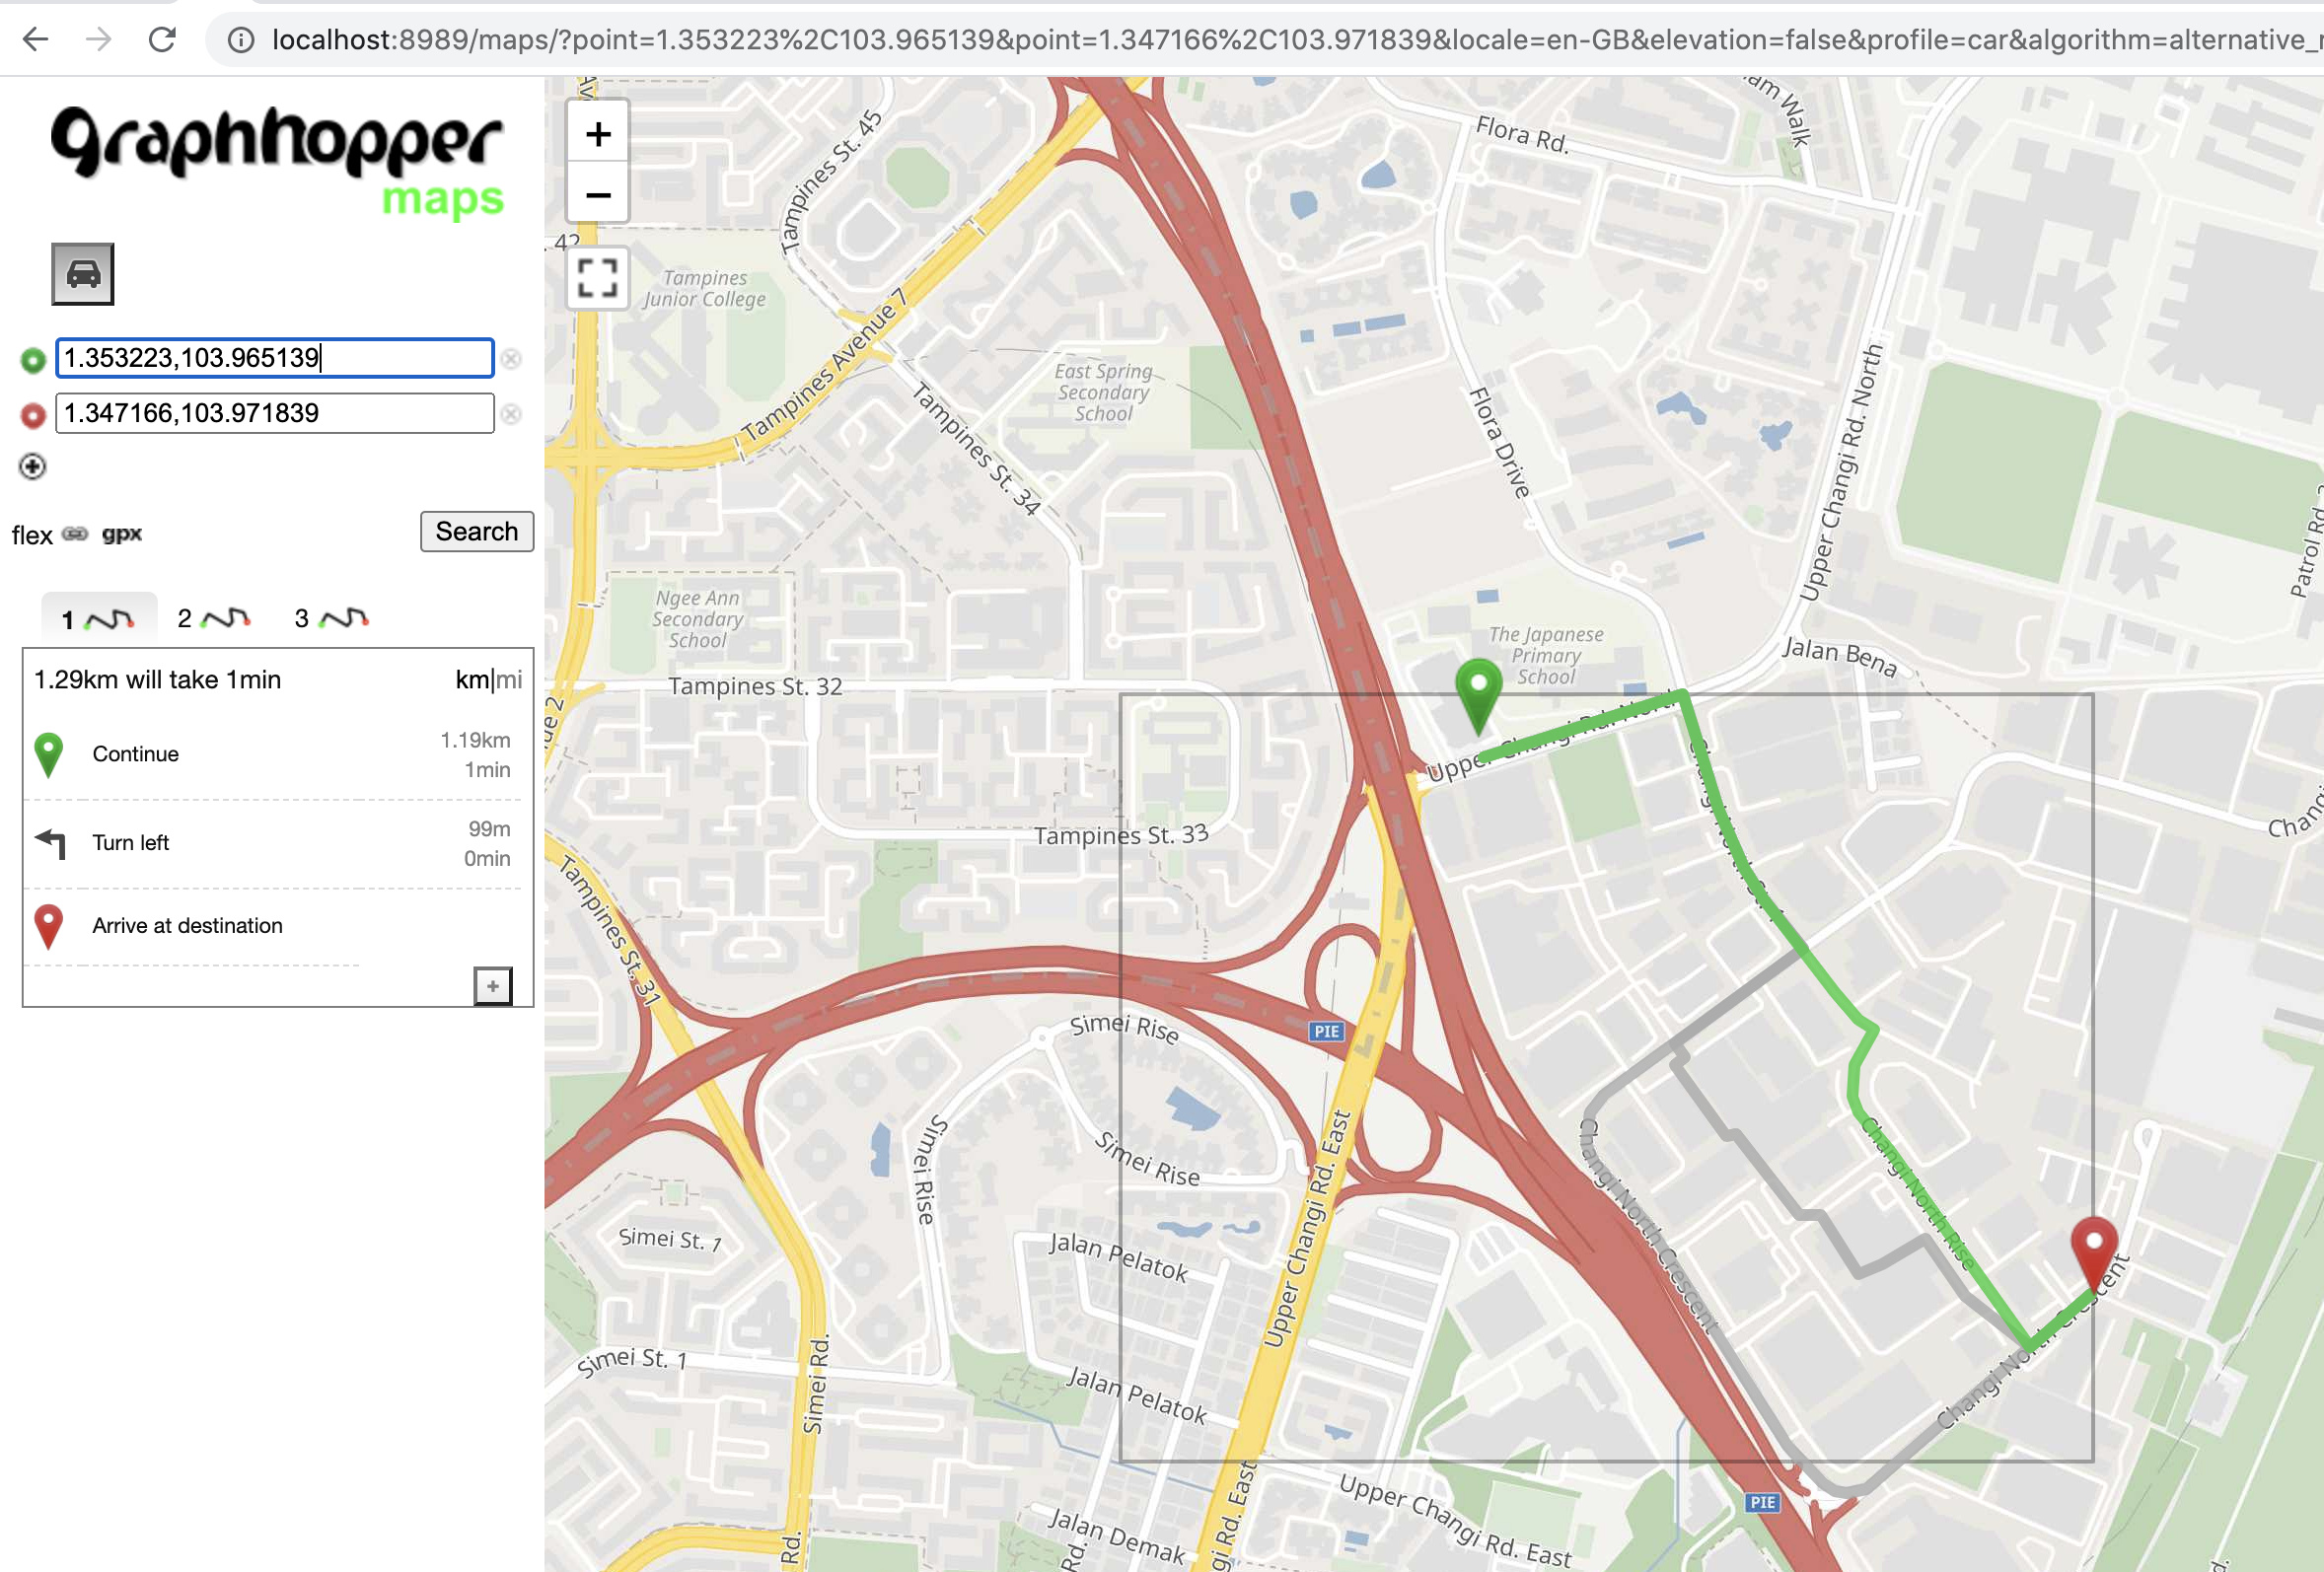Image resolution: width=2324 pixels, height=1572 pixels.
Task: Switch to alternative route 3 tab
Action: (x=331, y=618)
